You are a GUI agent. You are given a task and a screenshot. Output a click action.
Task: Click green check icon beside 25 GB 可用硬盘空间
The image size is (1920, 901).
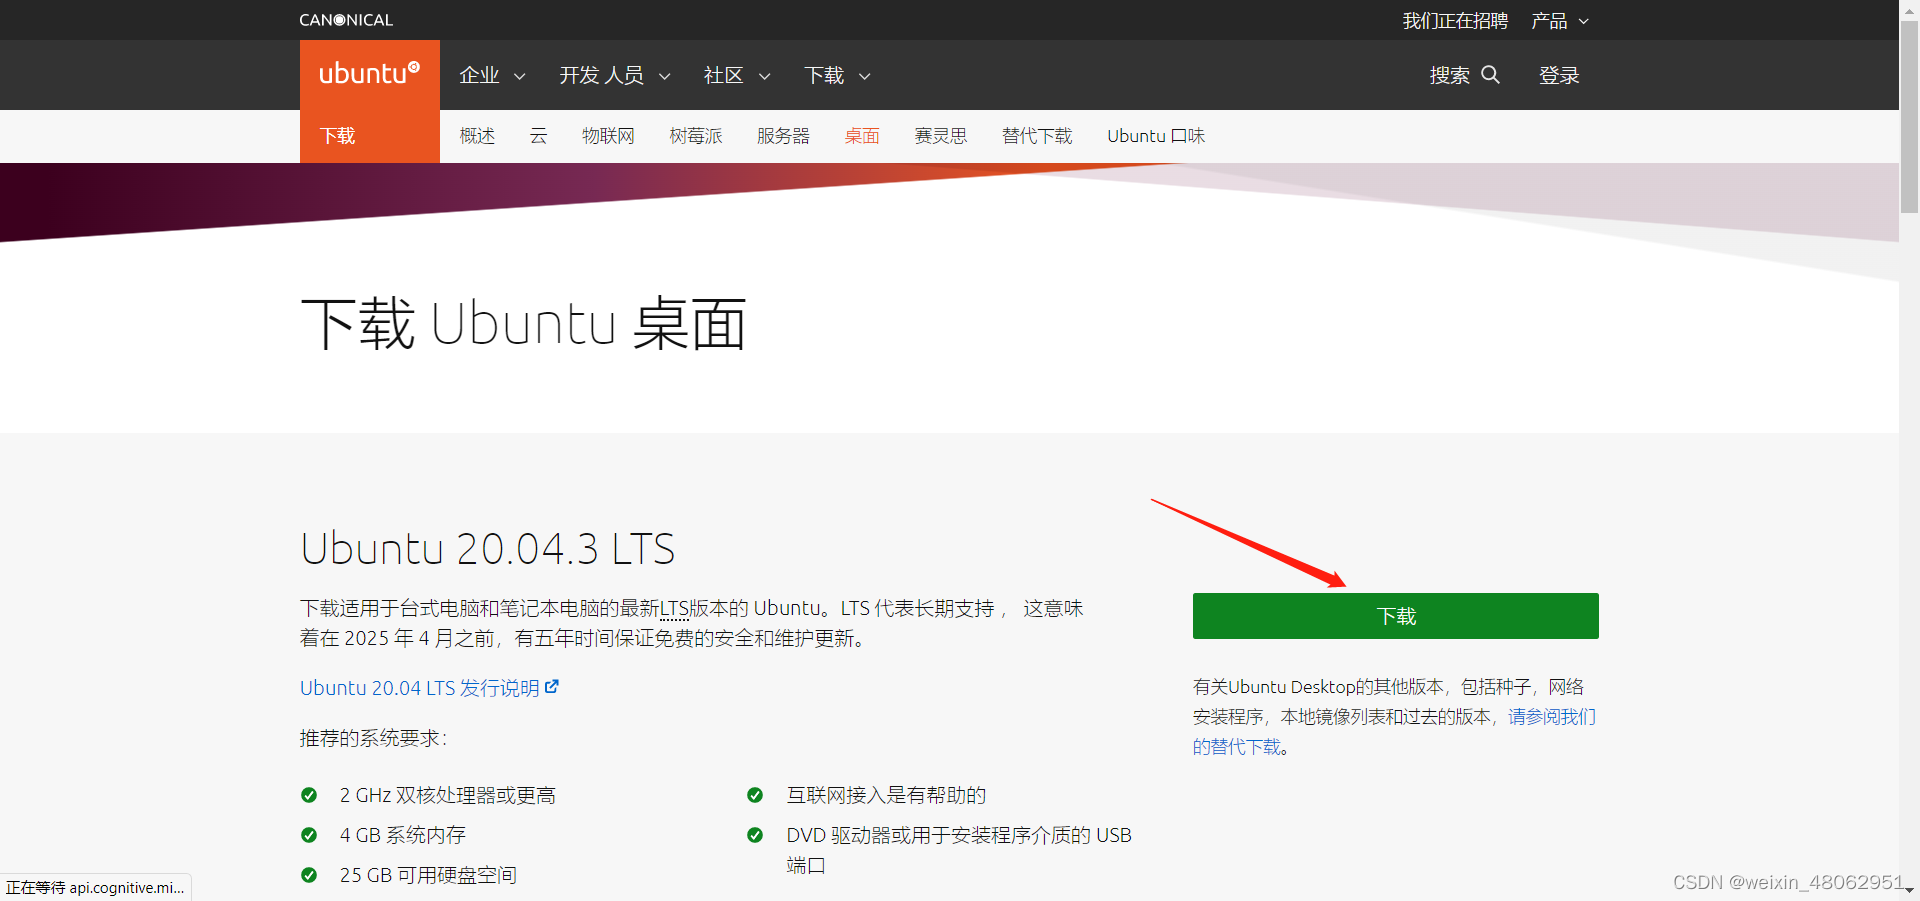(x=309, y=875)
